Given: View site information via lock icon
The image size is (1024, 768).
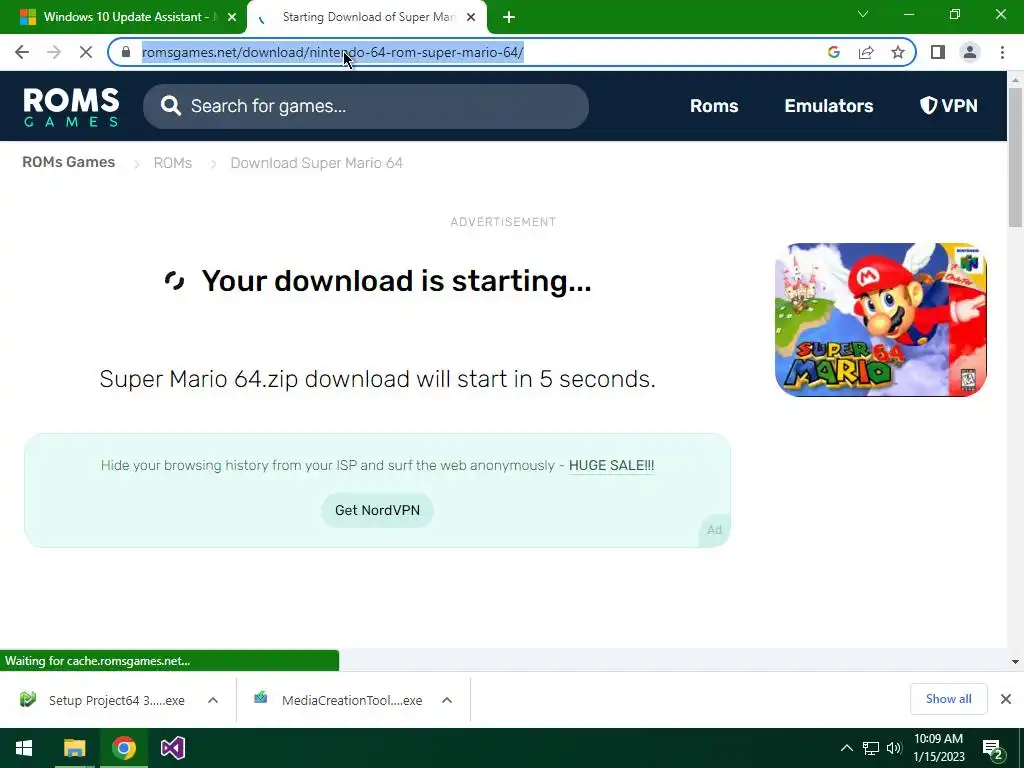Looking at the screenshot, I should 126,52.
